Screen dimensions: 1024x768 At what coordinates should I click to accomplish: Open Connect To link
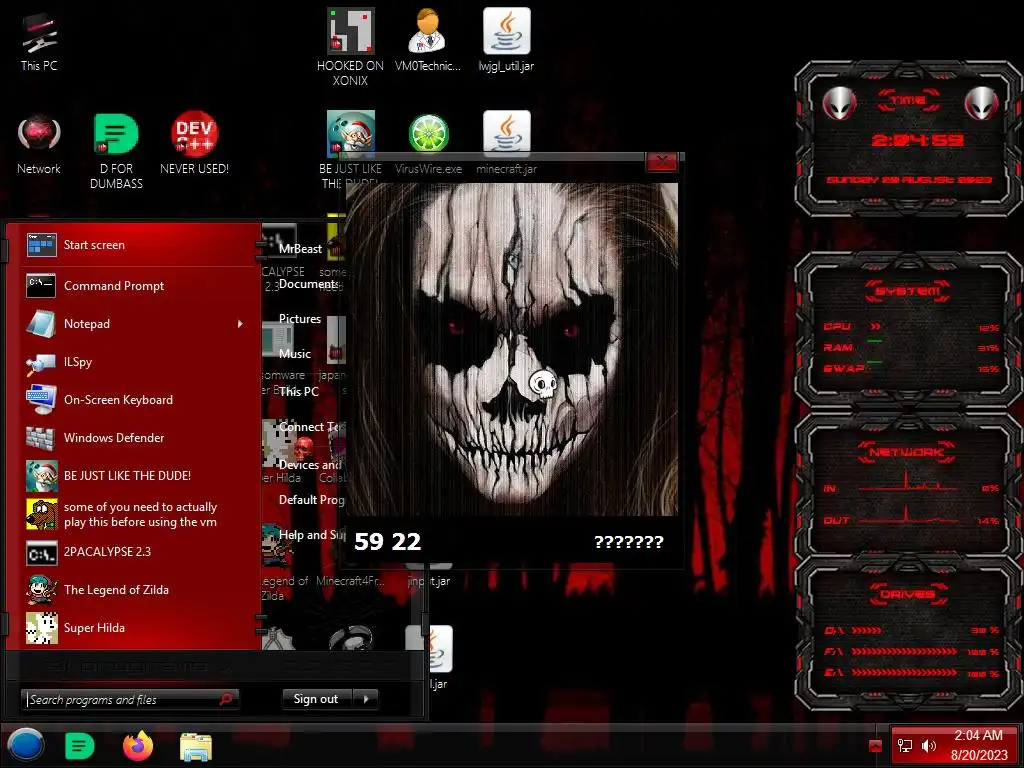point(311,427)
